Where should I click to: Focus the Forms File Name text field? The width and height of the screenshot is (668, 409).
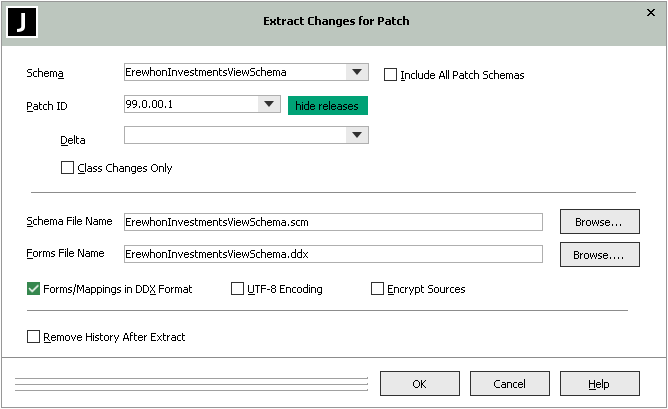pyautogui.click(x=331, y=254)
